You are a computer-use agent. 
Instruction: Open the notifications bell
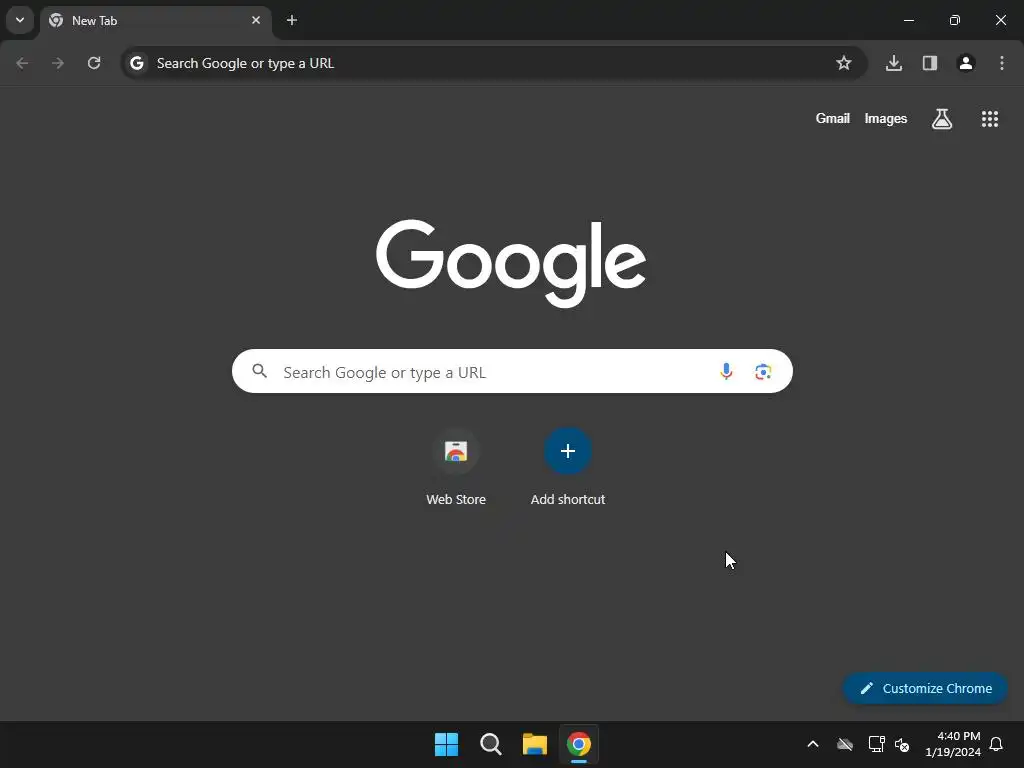[x=996, y=744]
